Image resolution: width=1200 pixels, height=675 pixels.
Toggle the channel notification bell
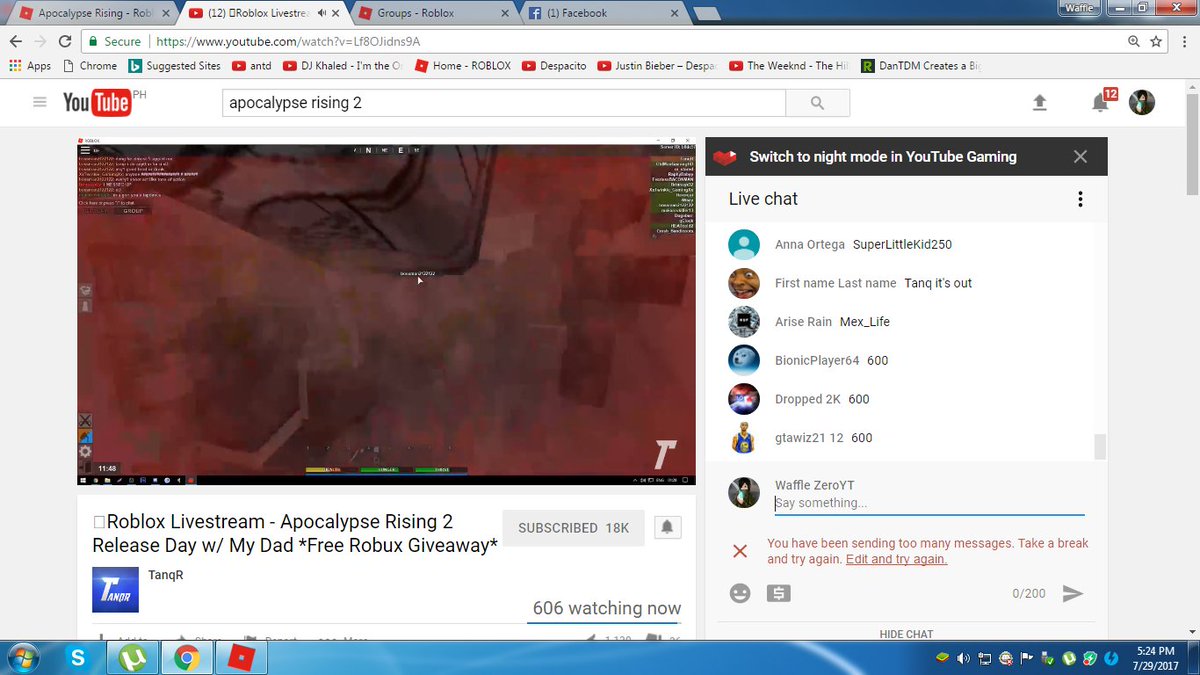click(x=668, y=527)
